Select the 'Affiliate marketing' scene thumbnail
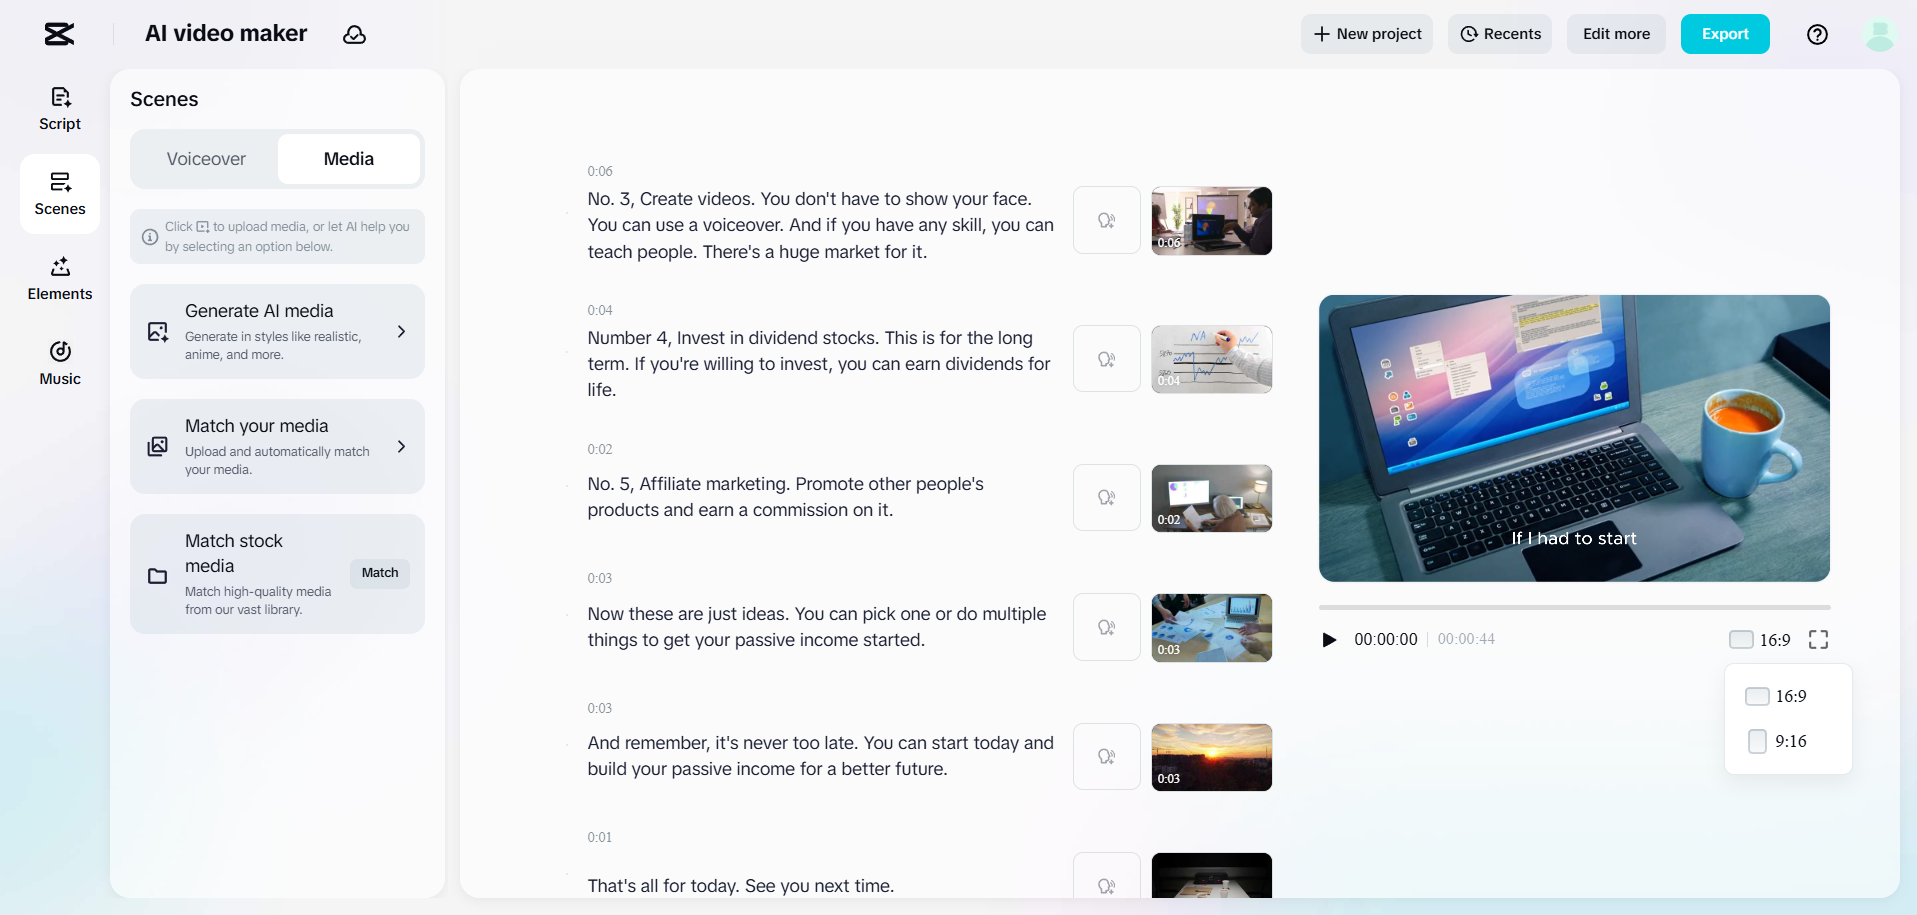This screenshot has height=915, width=1917. pyautogui.click(x=1212, y=497)
